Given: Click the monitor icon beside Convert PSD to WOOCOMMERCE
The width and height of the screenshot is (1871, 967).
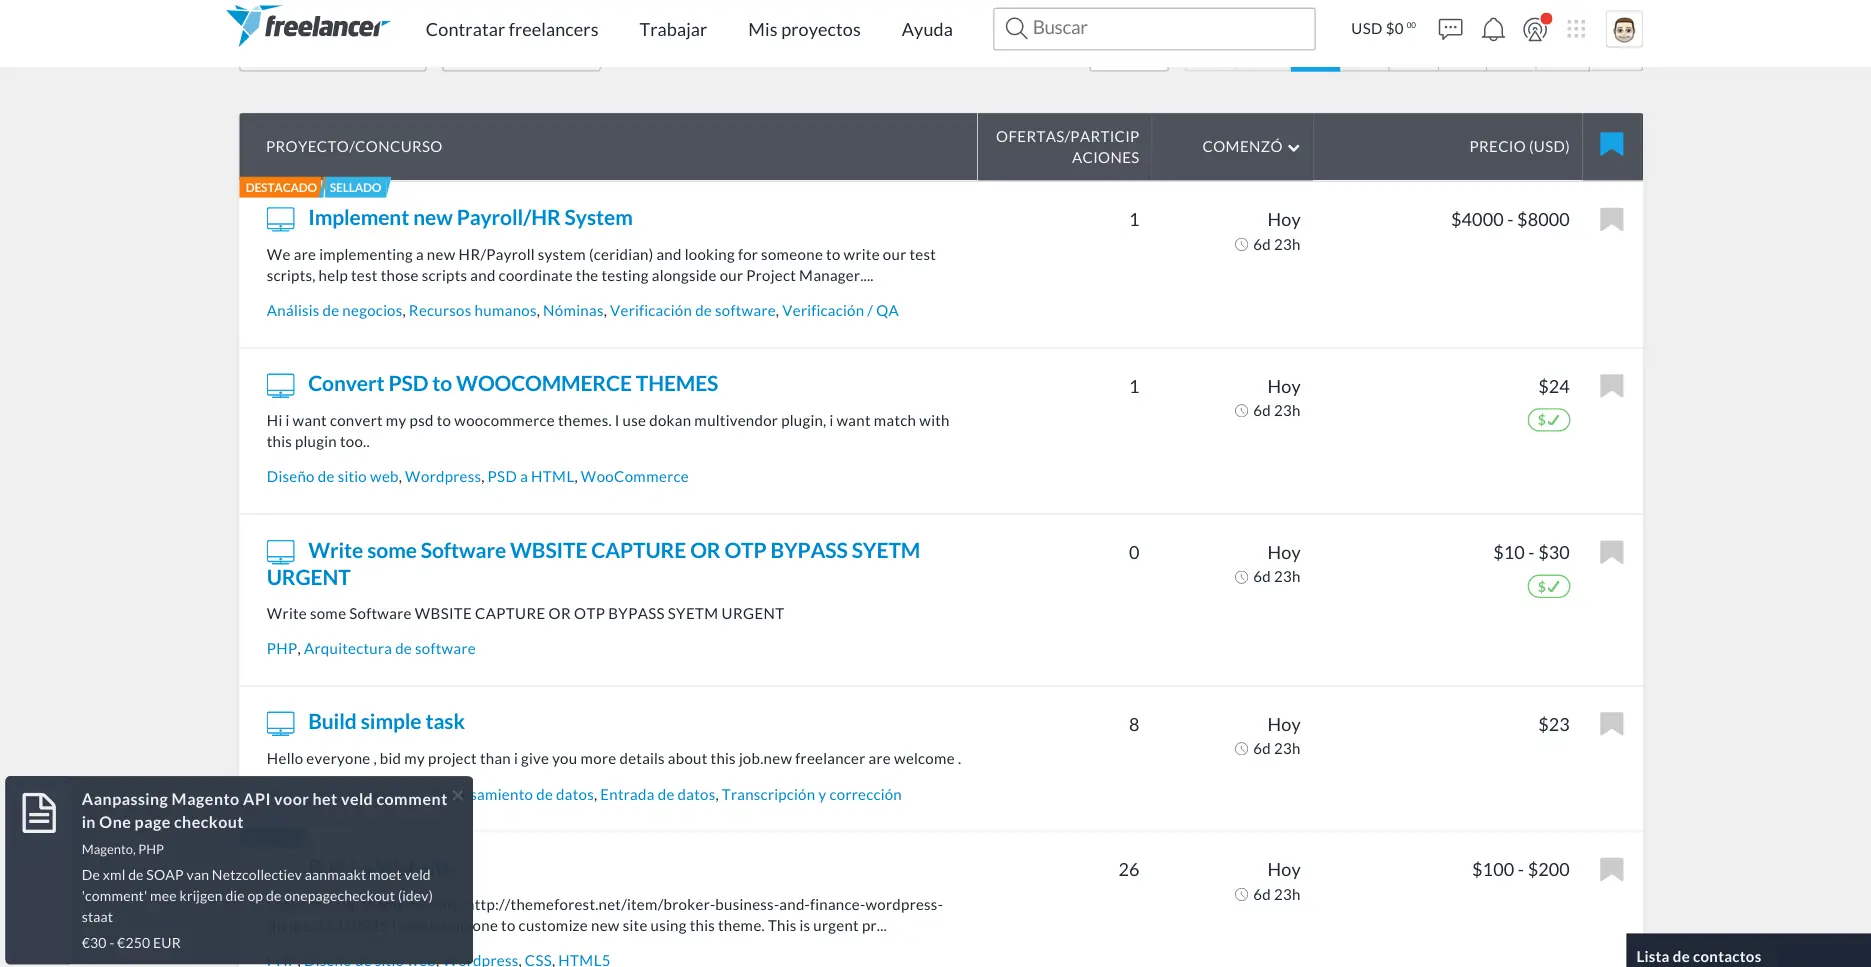Looking at the screenshot, I should pos(281,385).
